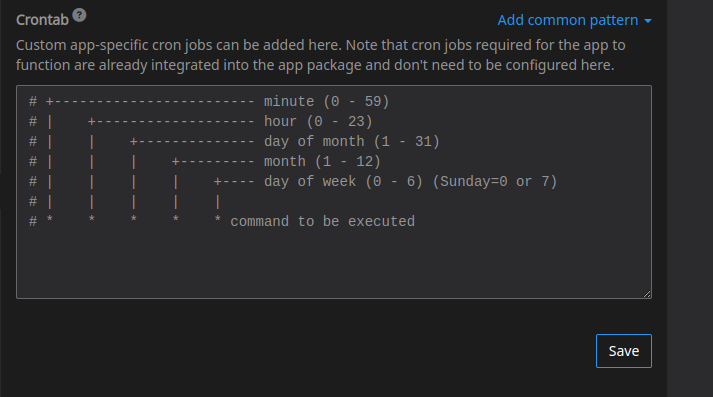The image size is (713, 397).
Task: Click the cron jobs description paragraph
Action: click(321, 55)
